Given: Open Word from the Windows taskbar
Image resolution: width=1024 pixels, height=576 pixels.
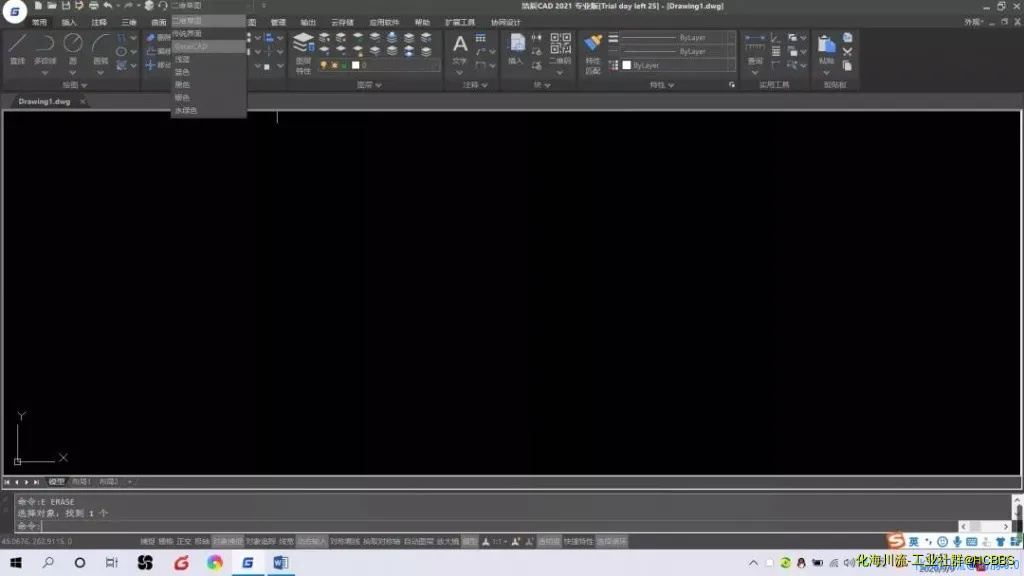Looking at the screenshot, I should pos(281,562).
